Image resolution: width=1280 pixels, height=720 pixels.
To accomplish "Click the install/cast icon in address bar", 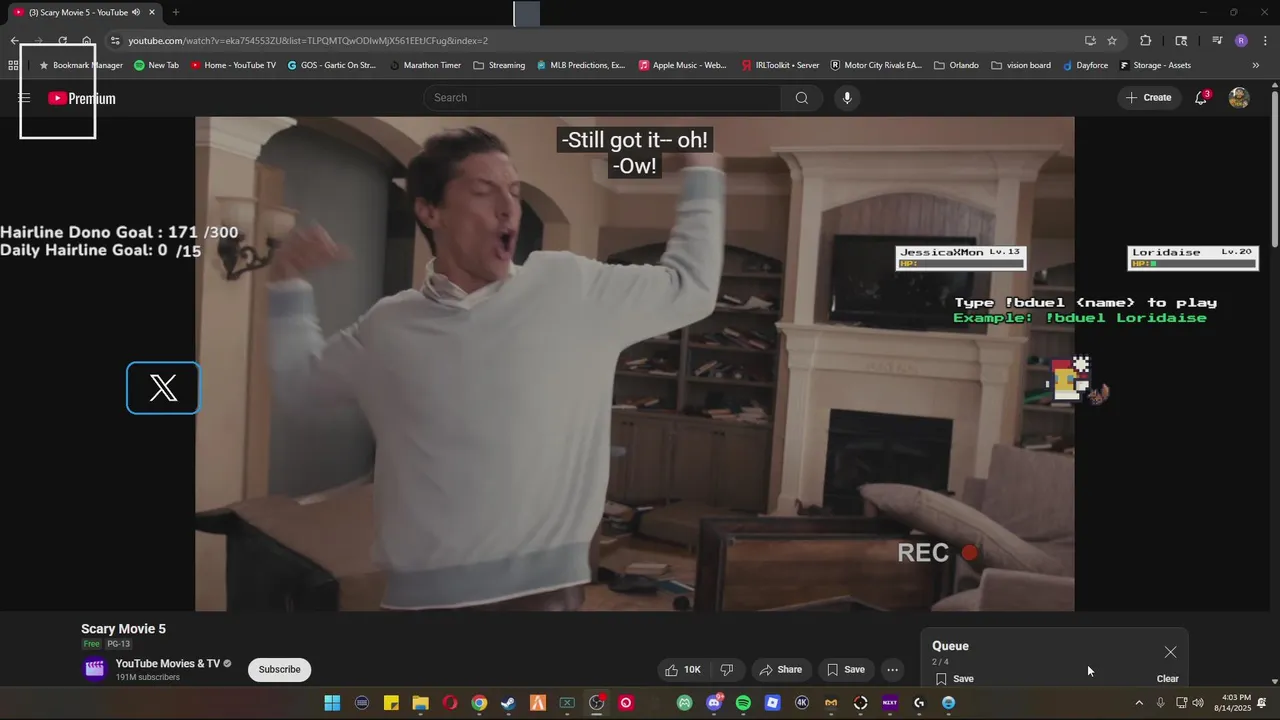I will [x=1090, y=41].
